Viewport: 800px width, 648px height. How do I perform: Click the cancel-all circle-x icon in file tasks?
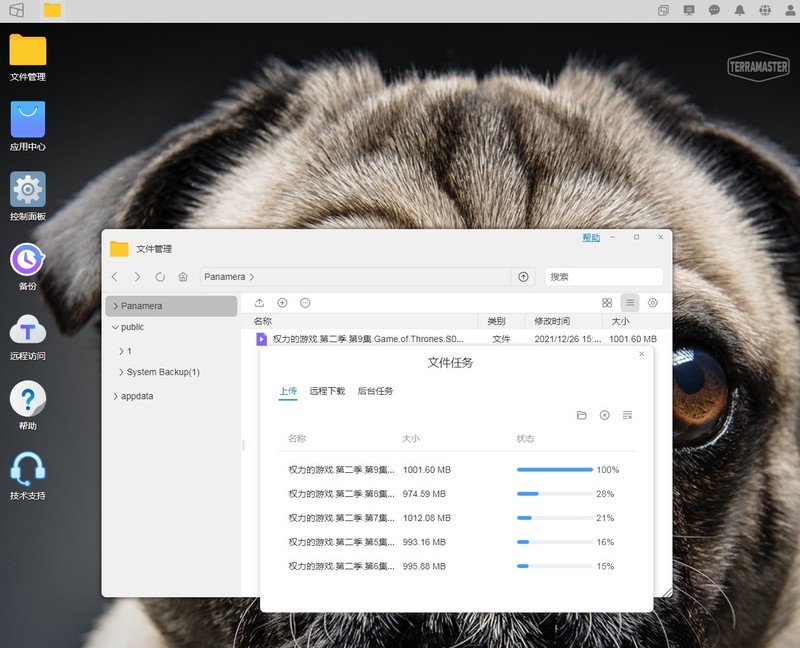pos(605,415)
